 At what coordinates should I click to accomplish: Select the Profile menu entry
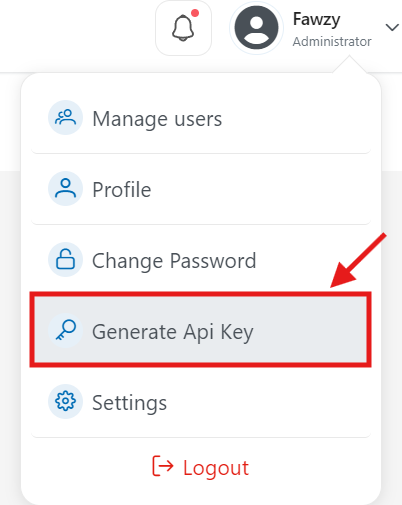[201, 189]
